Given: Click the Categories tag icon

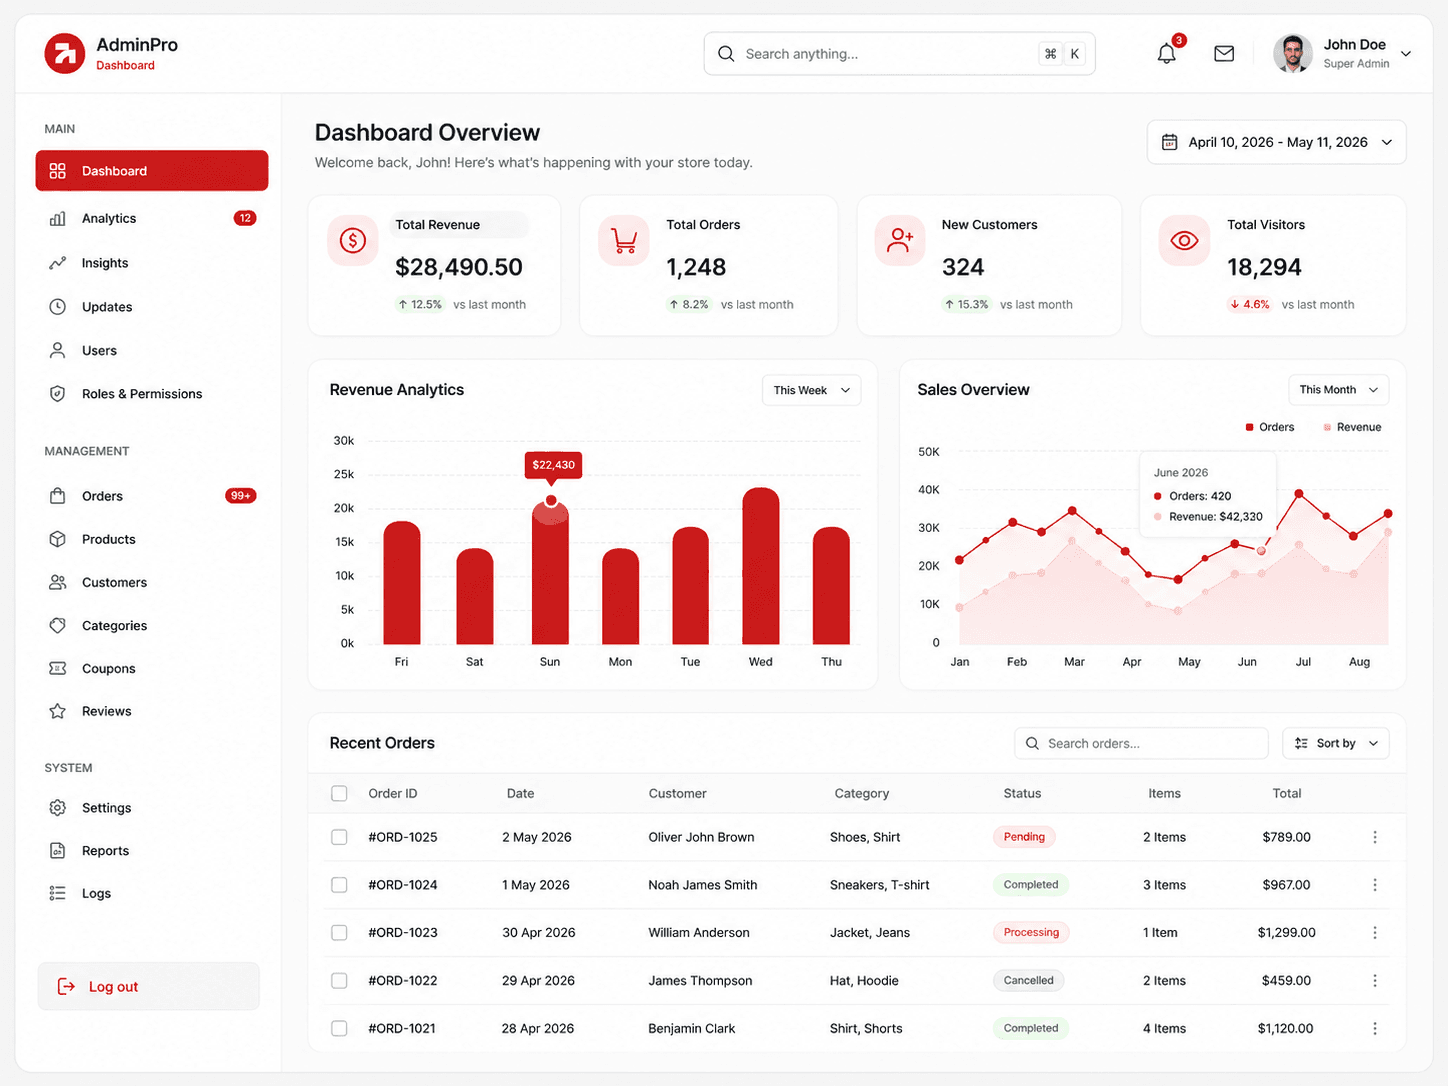Looking at the screenshot, I should coord(58,625).
